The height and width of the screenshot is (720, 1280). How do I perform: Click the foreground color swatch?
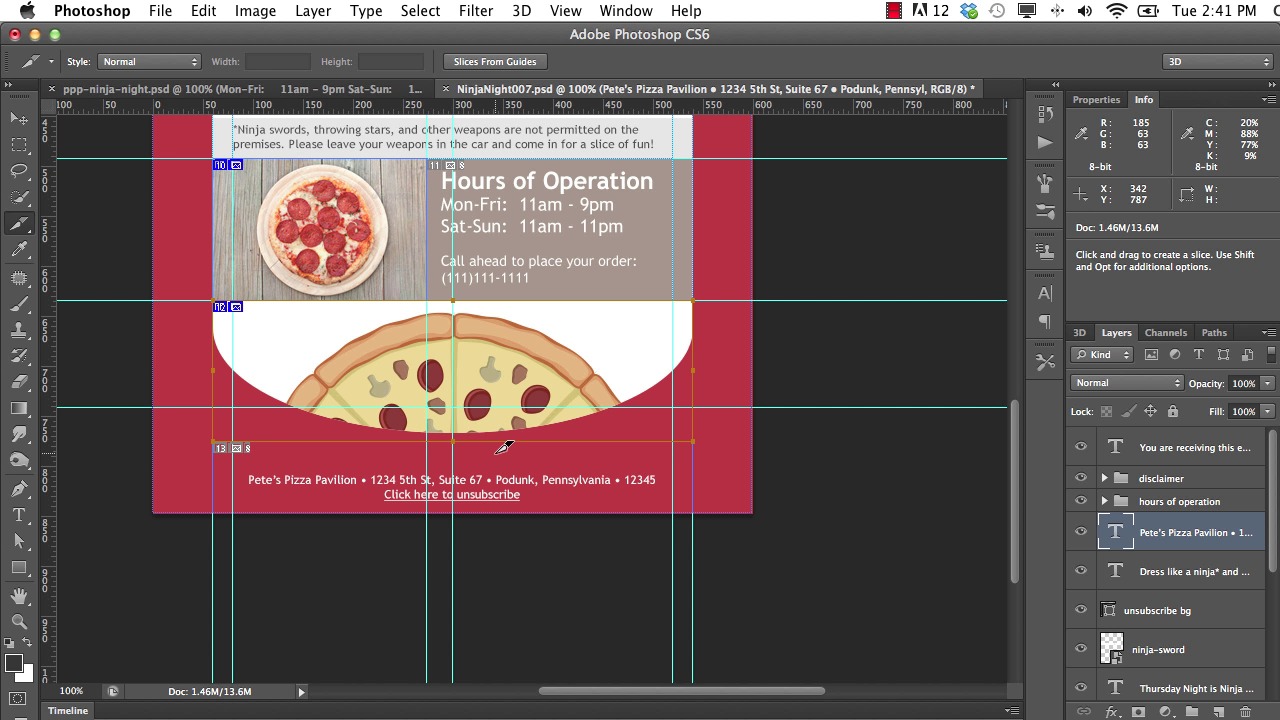(x=13, y=664)
